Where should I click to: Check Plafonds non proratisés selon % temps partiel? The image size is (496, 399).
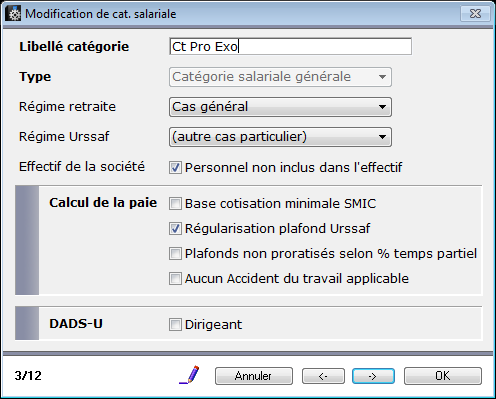[x=175, y=253]
